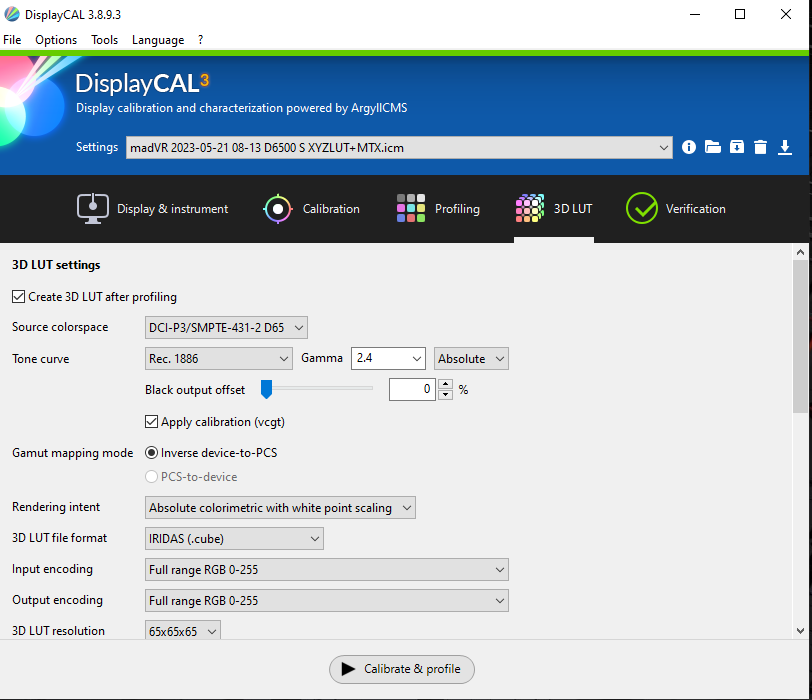Open the Options menu

(56, 40)
